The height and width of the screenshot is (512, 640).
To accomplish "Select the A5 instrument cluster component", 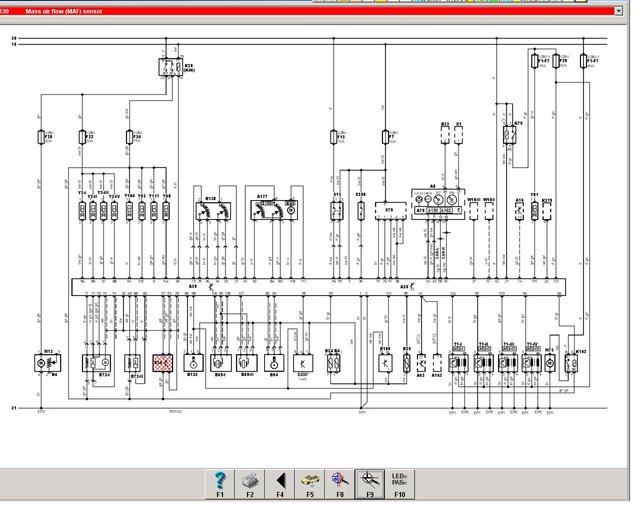I will (437, 200).
